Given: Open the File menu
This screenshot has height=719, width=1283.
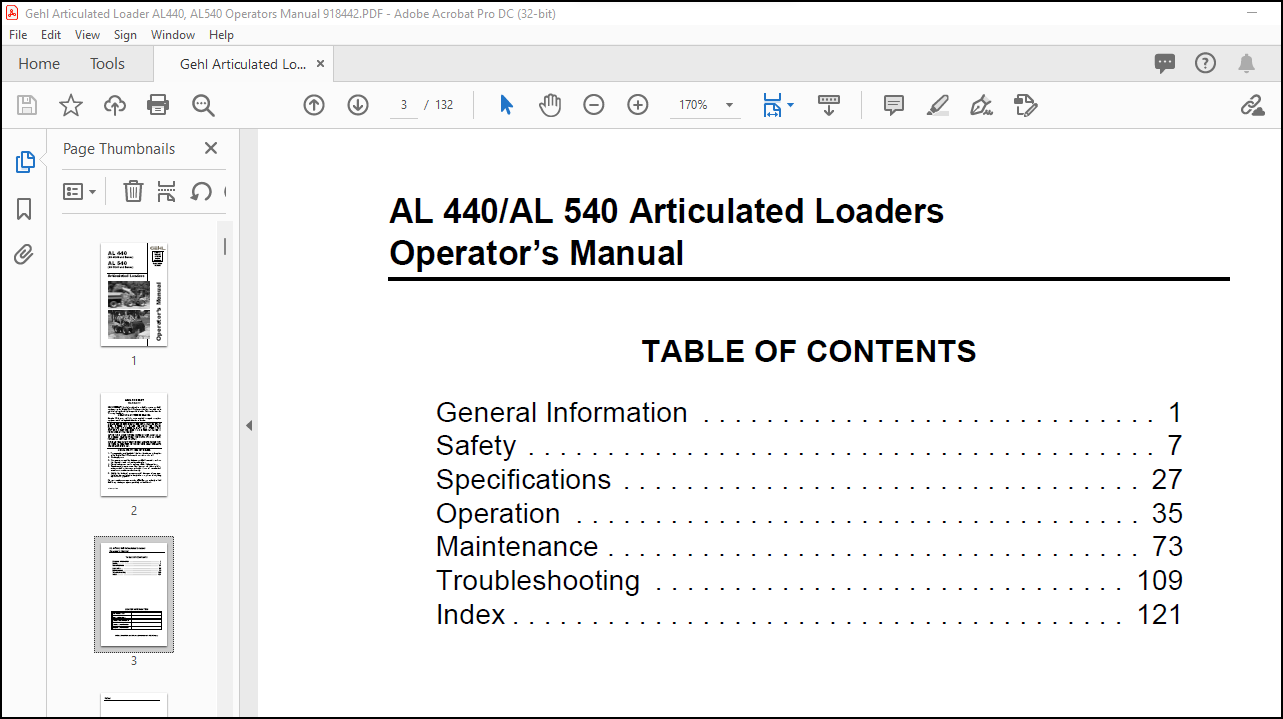Looking at the screenshot, I should (18, 35).
